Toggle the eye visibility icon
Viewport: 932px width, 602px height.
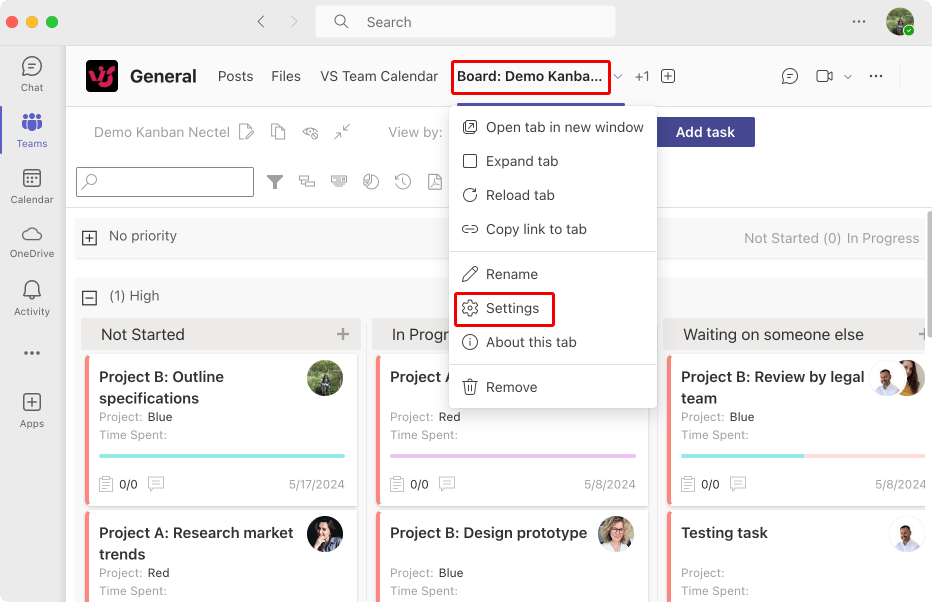tap(310, 132)
